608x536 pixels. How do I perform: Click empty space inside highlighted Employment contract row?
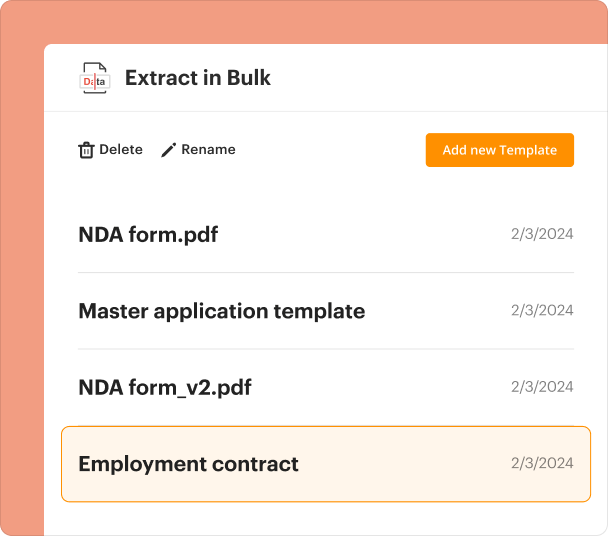pyautogui.click(x=400, y=464)
